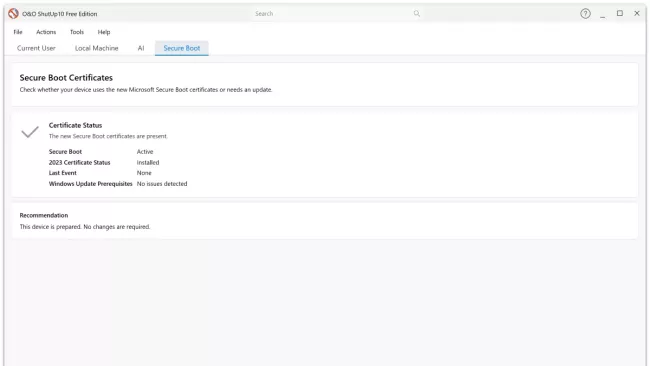
Task: Click the certificate status checkmark icon
Action: click(30, 132)
